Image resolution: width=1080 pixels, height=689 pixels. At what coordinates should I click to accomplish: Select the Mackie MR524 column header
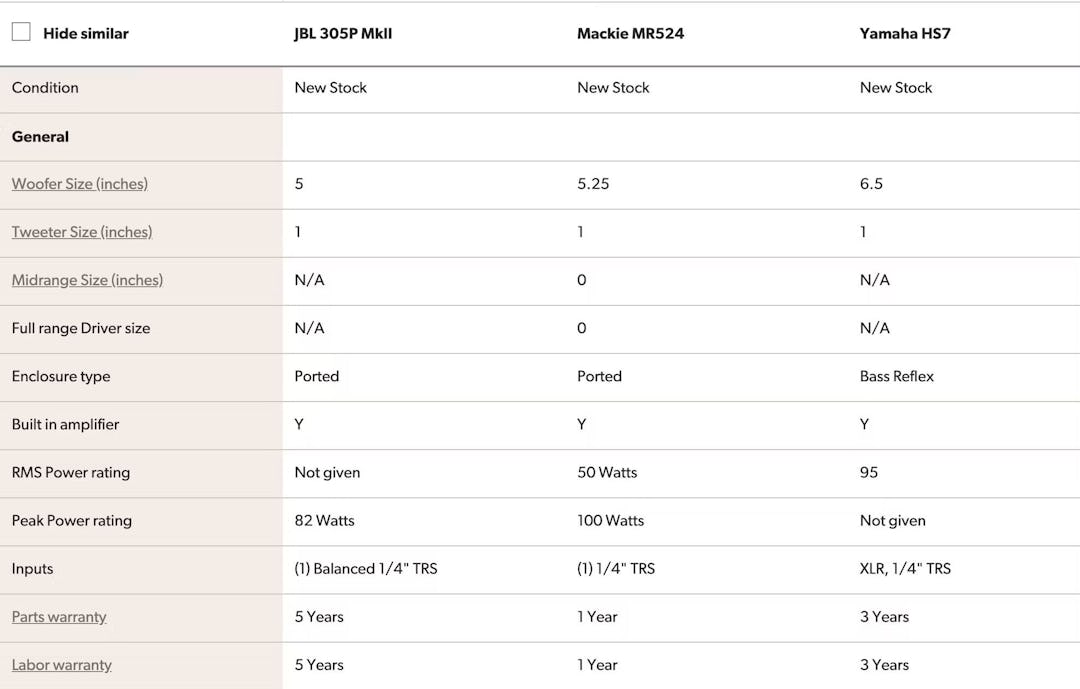click(629, 33)
